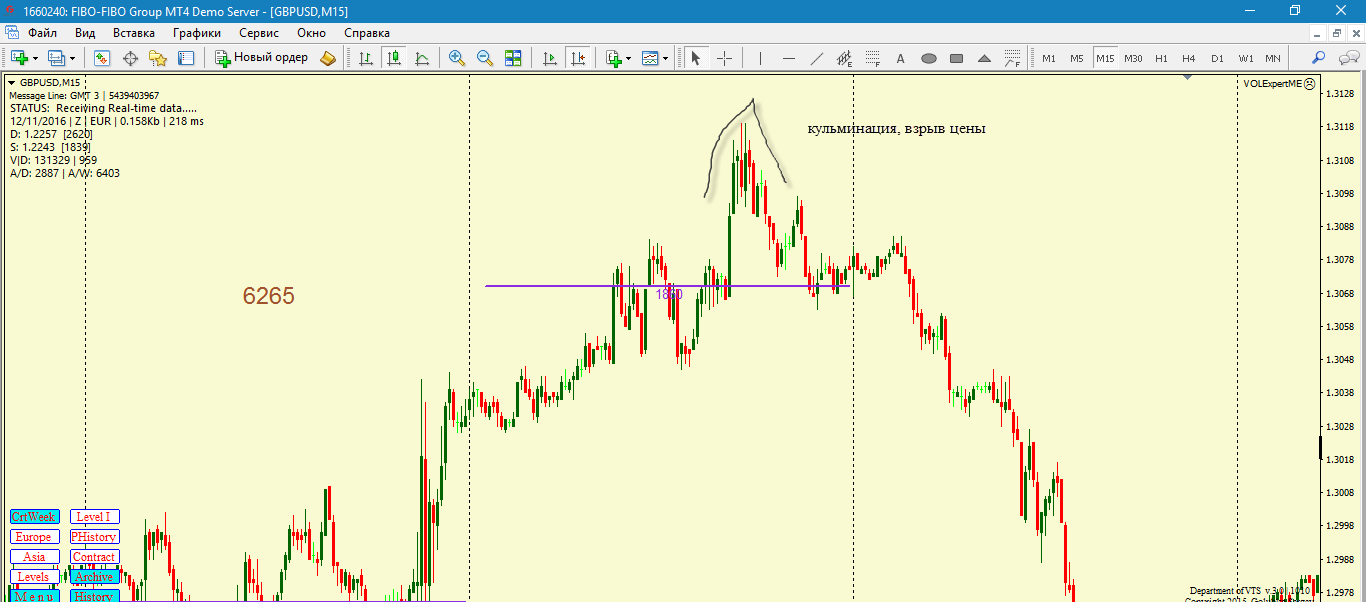Viewport: 1366px width, 602px height.
Task: Switch to H4 timeframe
Action: tap(1189, 58)
